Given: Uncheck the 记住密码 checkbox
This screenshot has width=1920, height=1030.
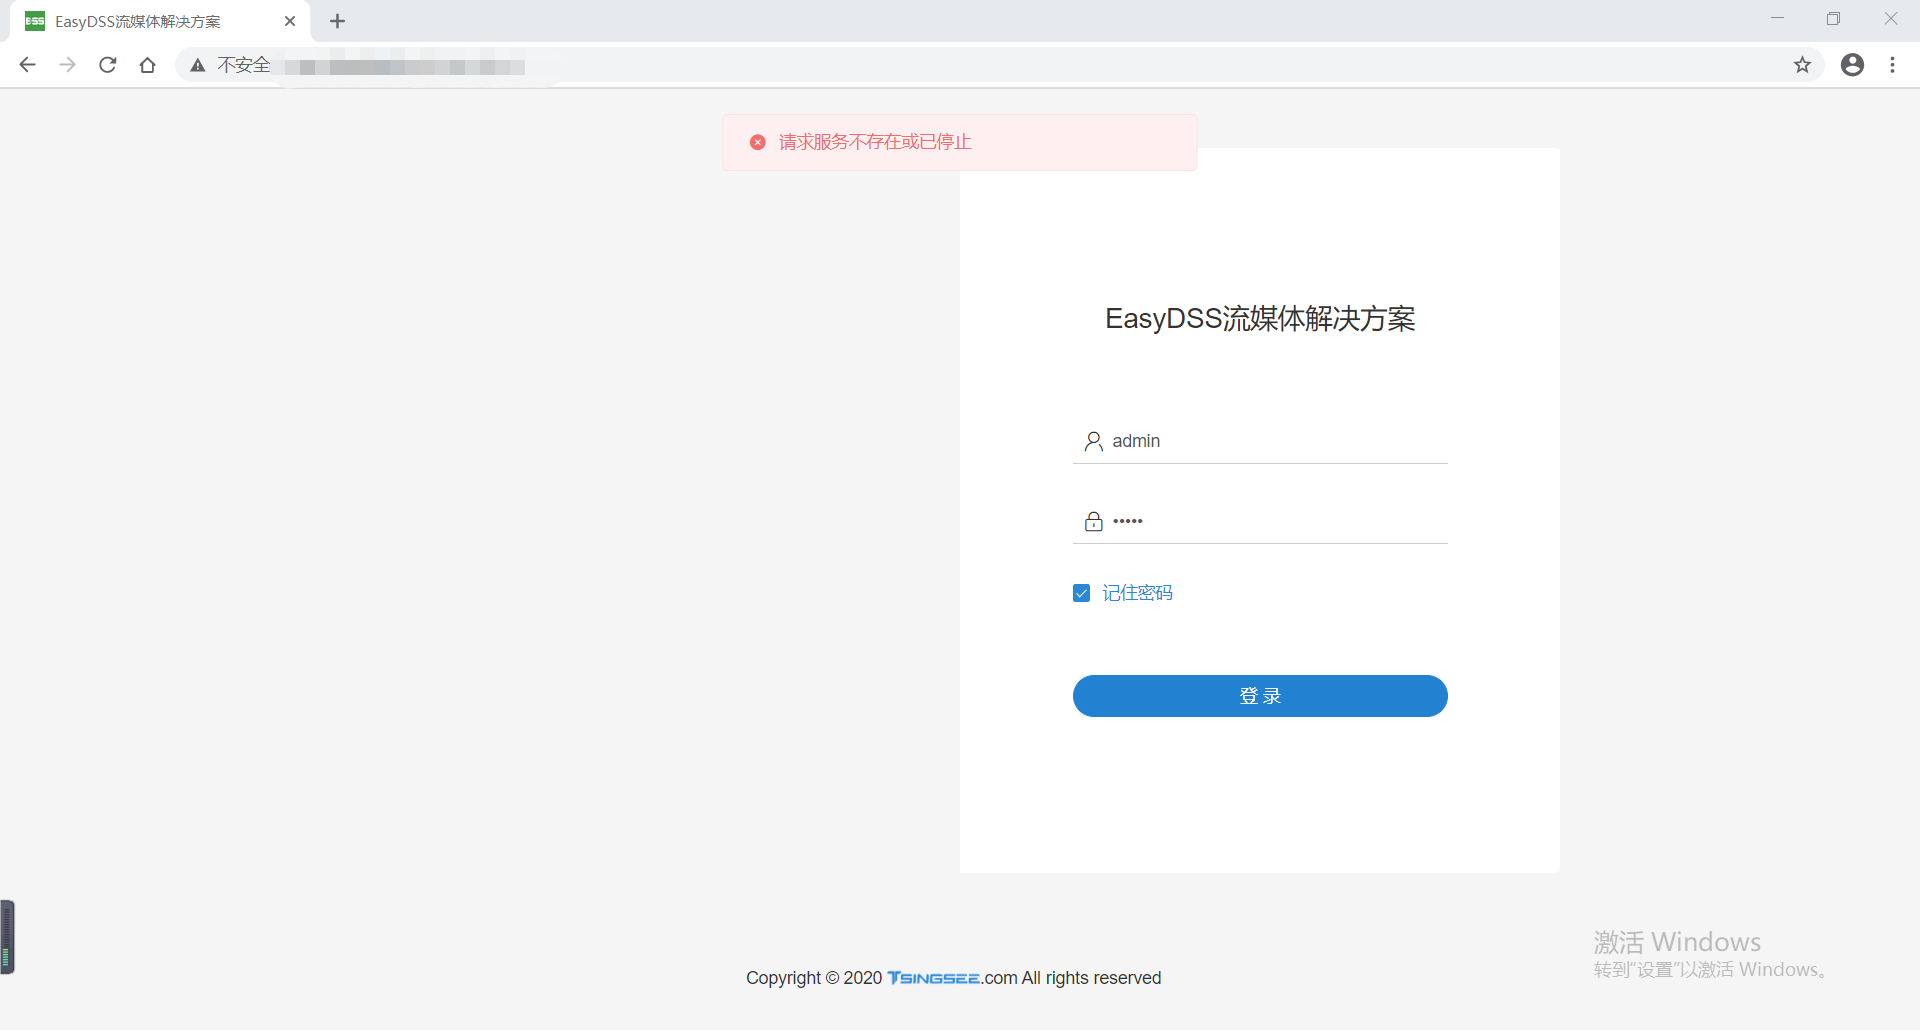Looking at the screenshot, I should coord(1081,593).
